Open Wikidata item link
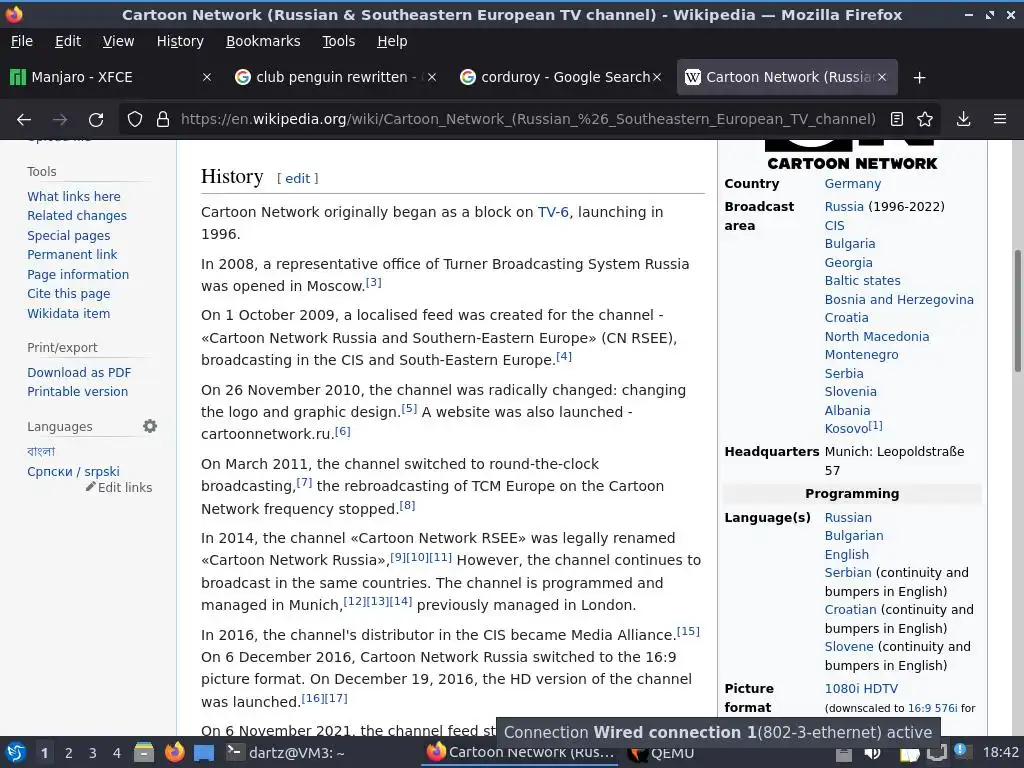Viewport: 1024px width, 768px height. coord(69,313)
